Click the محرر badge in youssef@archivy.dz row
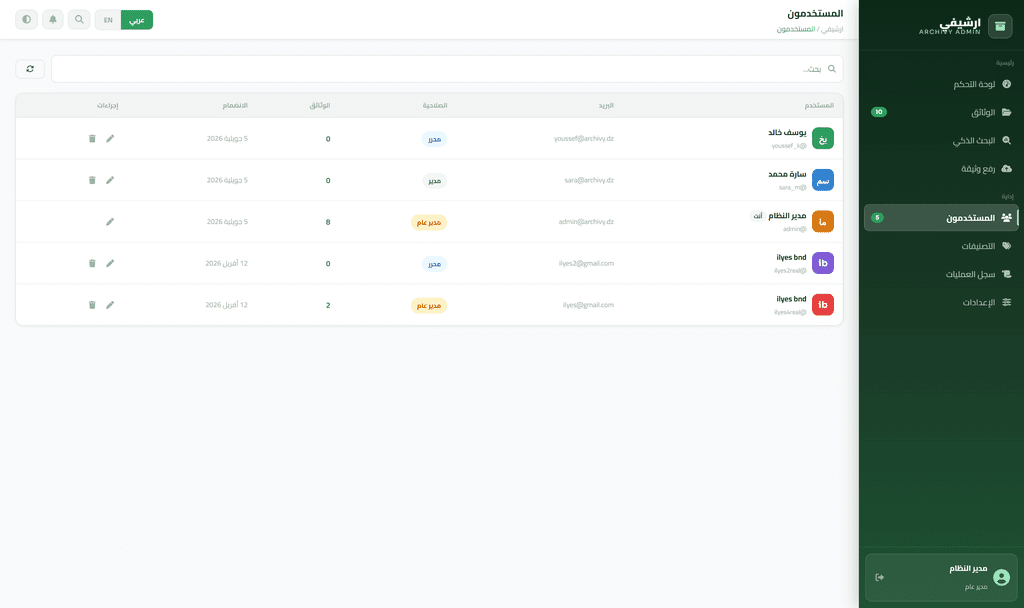This screenshot has height=608, width=1024. pos(434,139)
